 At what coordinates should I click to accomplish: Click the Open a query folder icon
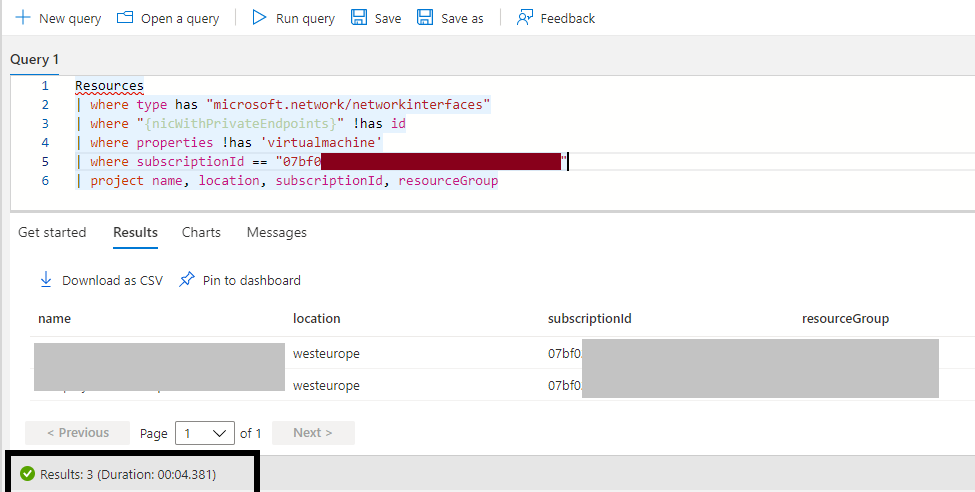pos(125,18)
